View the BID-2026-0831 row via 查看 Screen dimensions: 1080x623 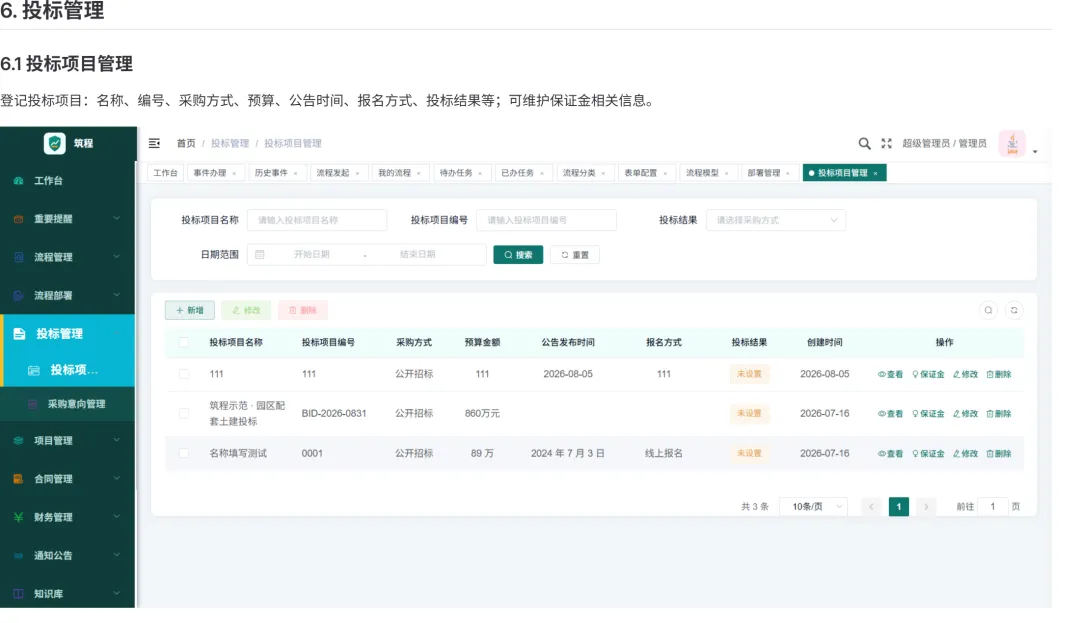[890, 414]
